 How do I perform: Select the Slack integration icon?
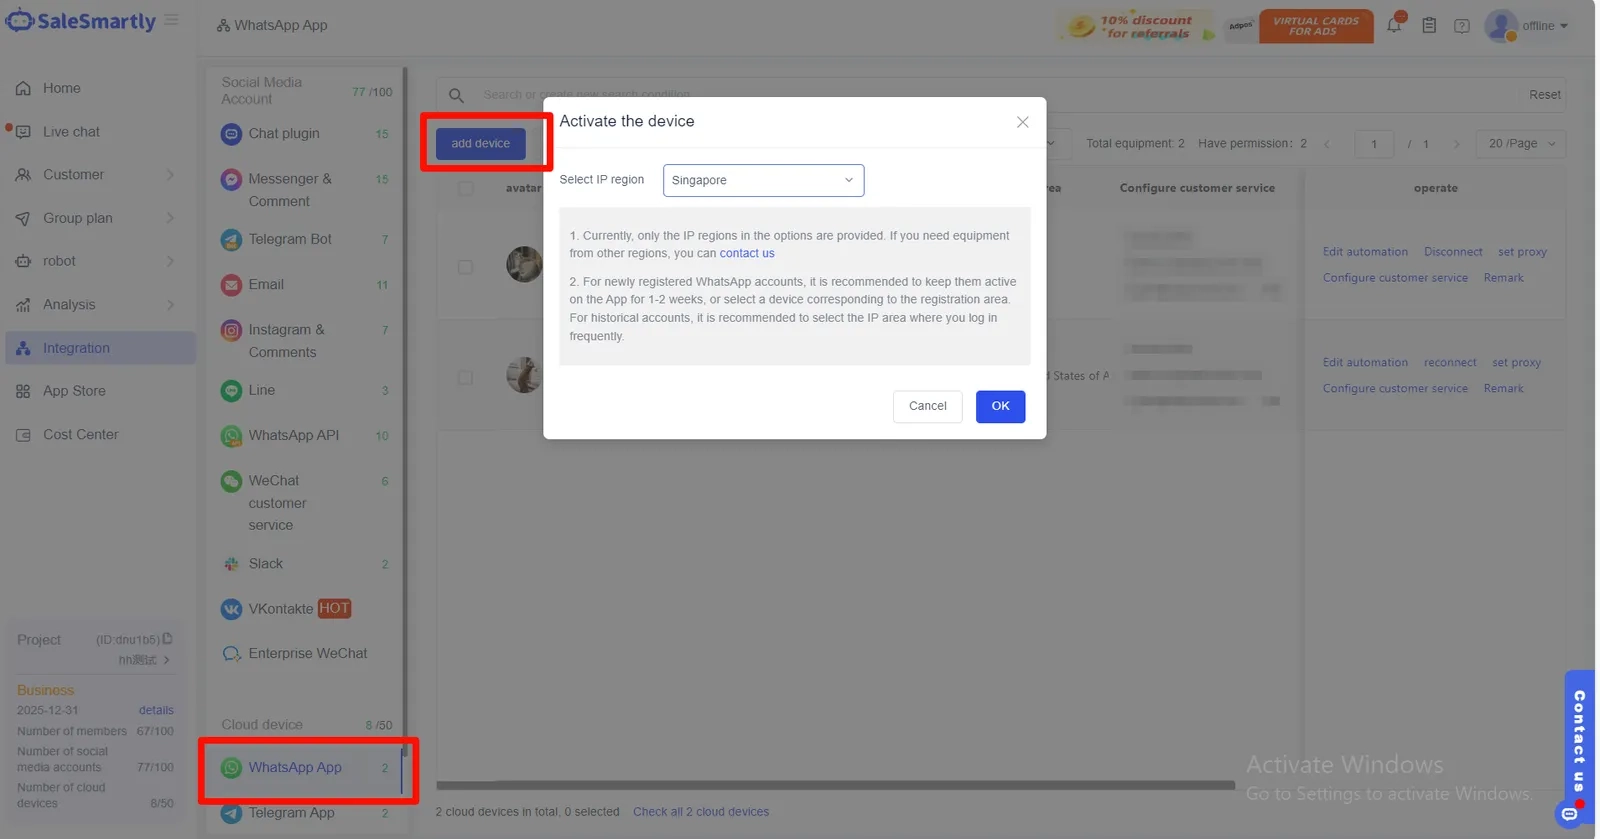(x=231, y=564)
